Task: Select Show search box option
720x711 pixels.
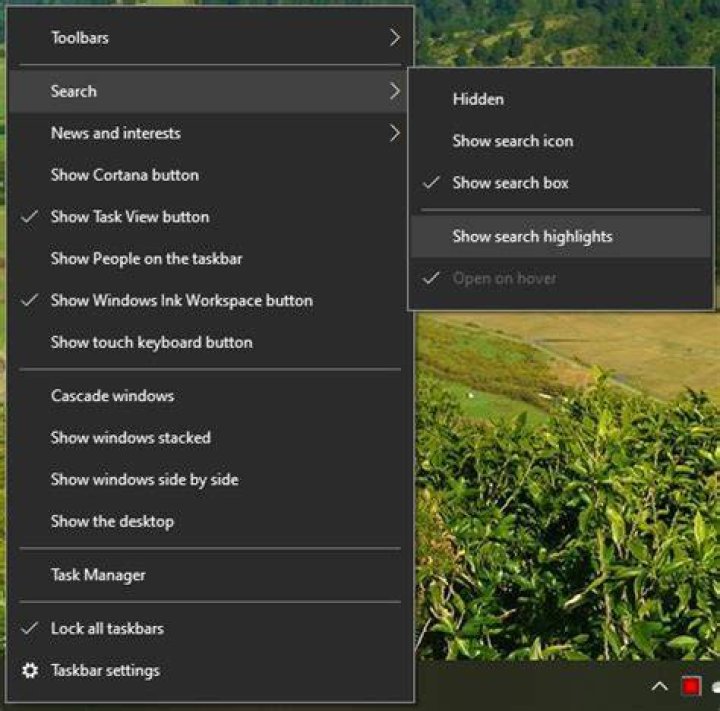Action: 561,183
